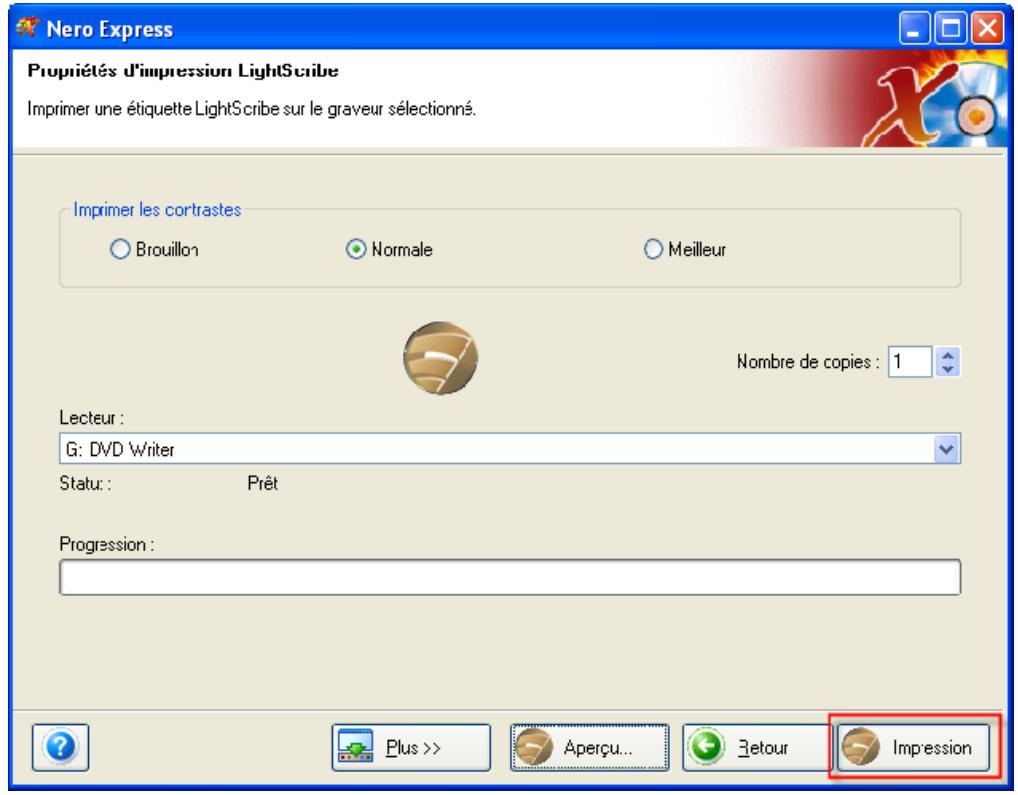1018x795 pixels.
Task: Open the Aperçu... preview
Action: coord(590,748)
